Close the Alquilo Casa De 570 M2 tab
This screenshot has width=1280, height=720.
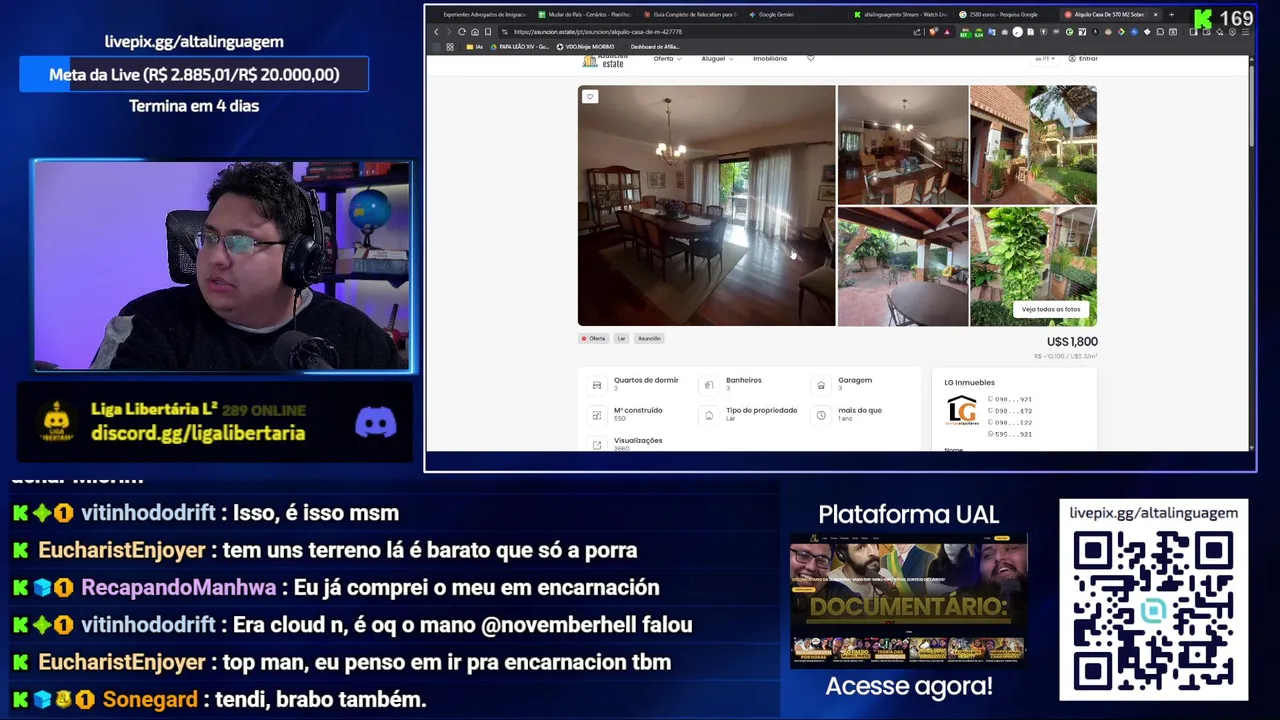click(x=1155, y=15)
